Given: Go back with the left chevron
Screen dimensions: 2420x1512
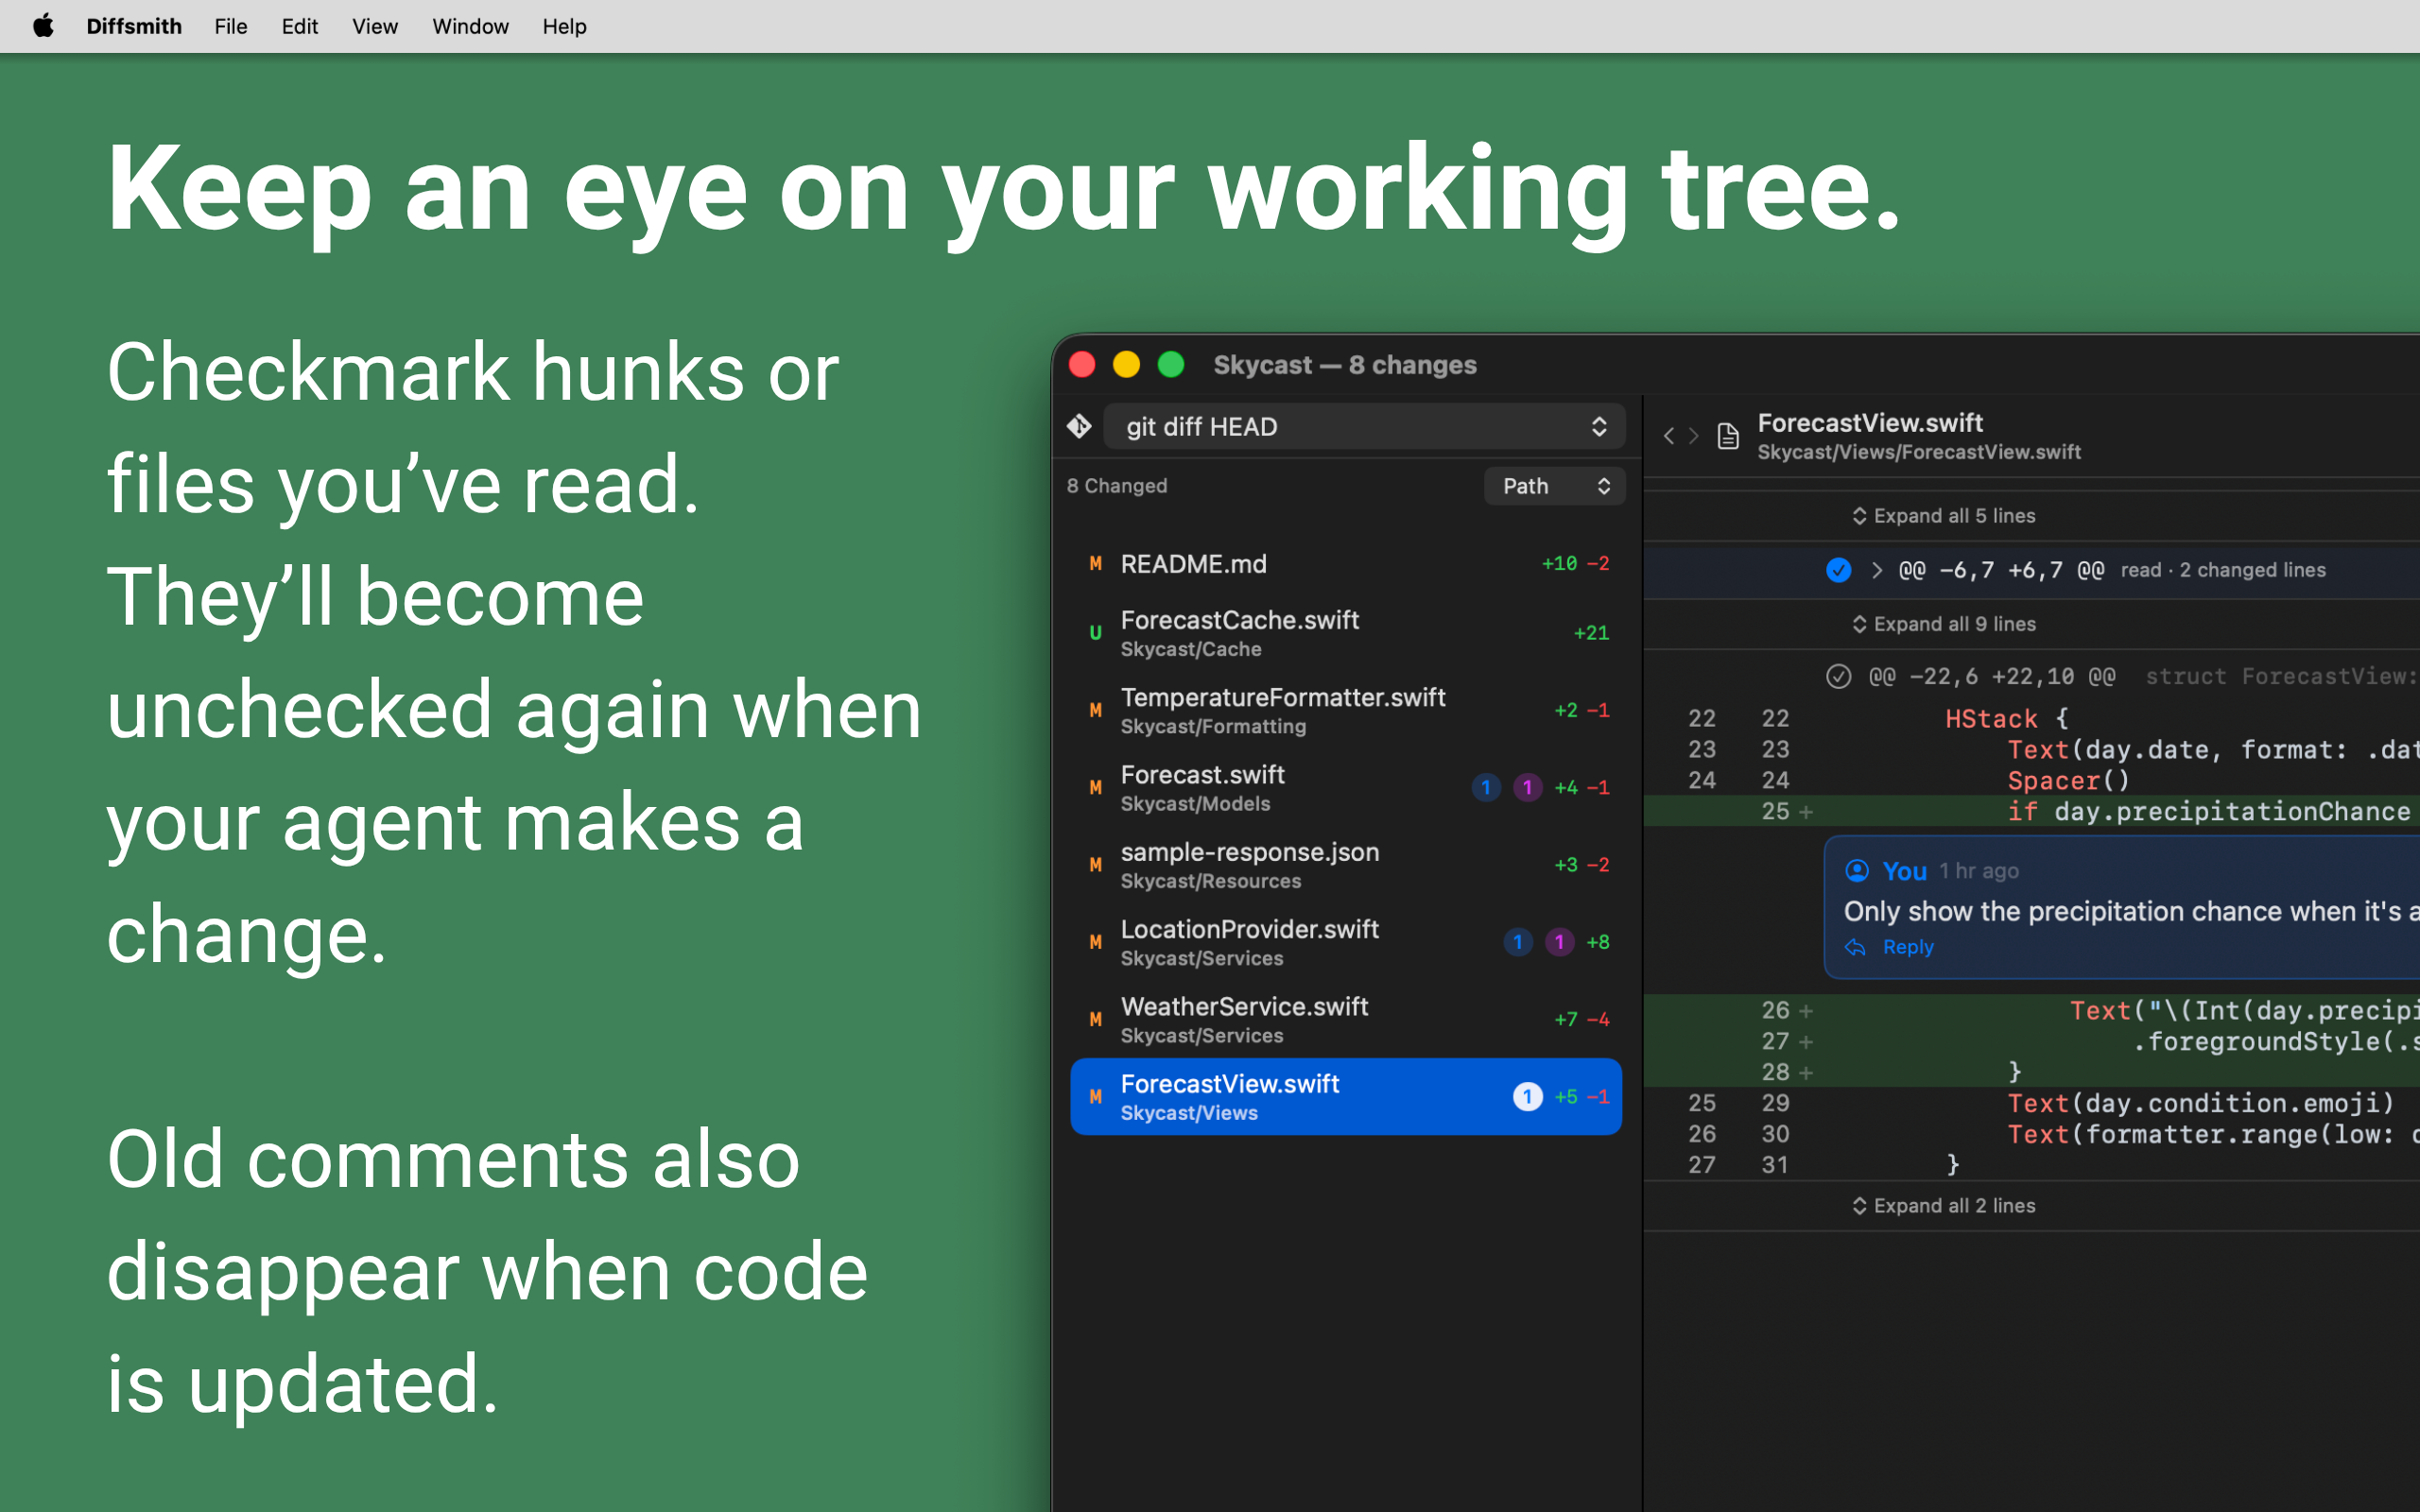Looking at the screenshot, I should click(x=1668, y=436).
